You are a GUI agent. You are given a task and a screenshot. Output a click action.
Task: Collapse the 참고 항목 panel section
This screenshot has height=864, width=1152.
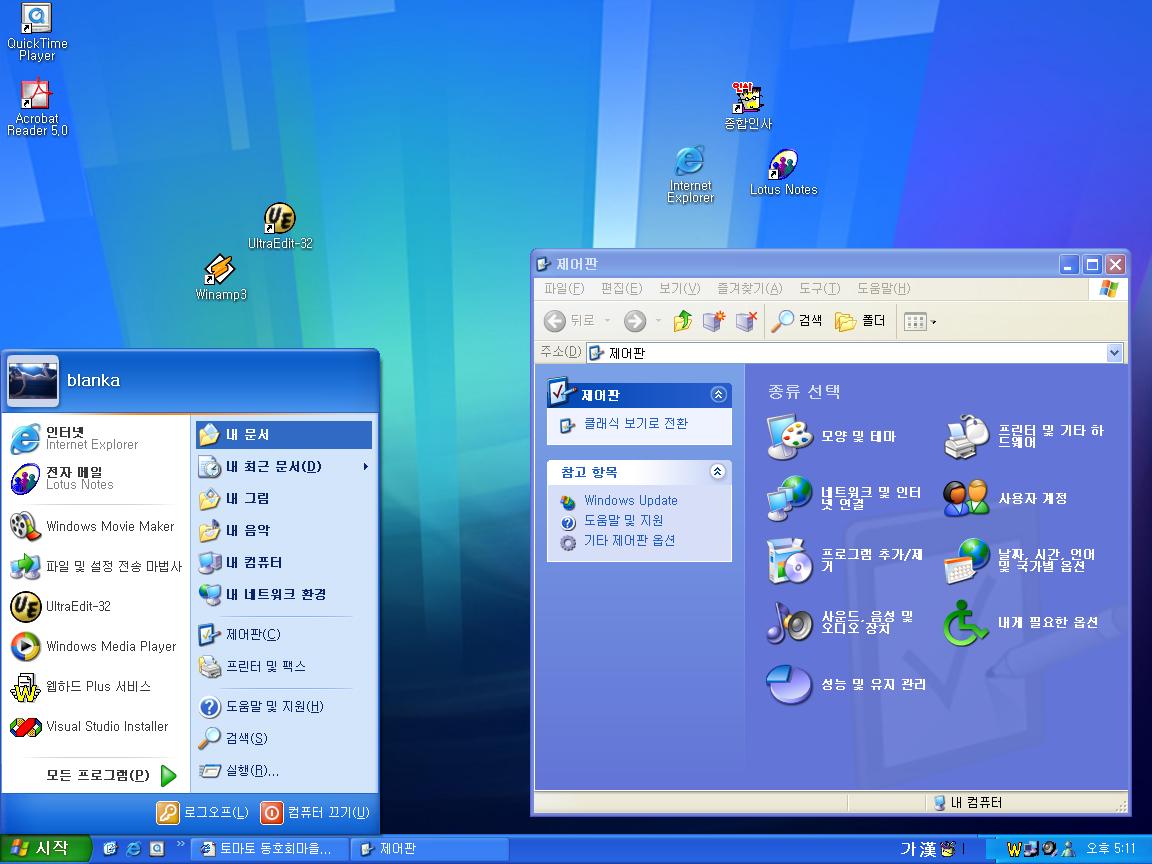[718, 472]
